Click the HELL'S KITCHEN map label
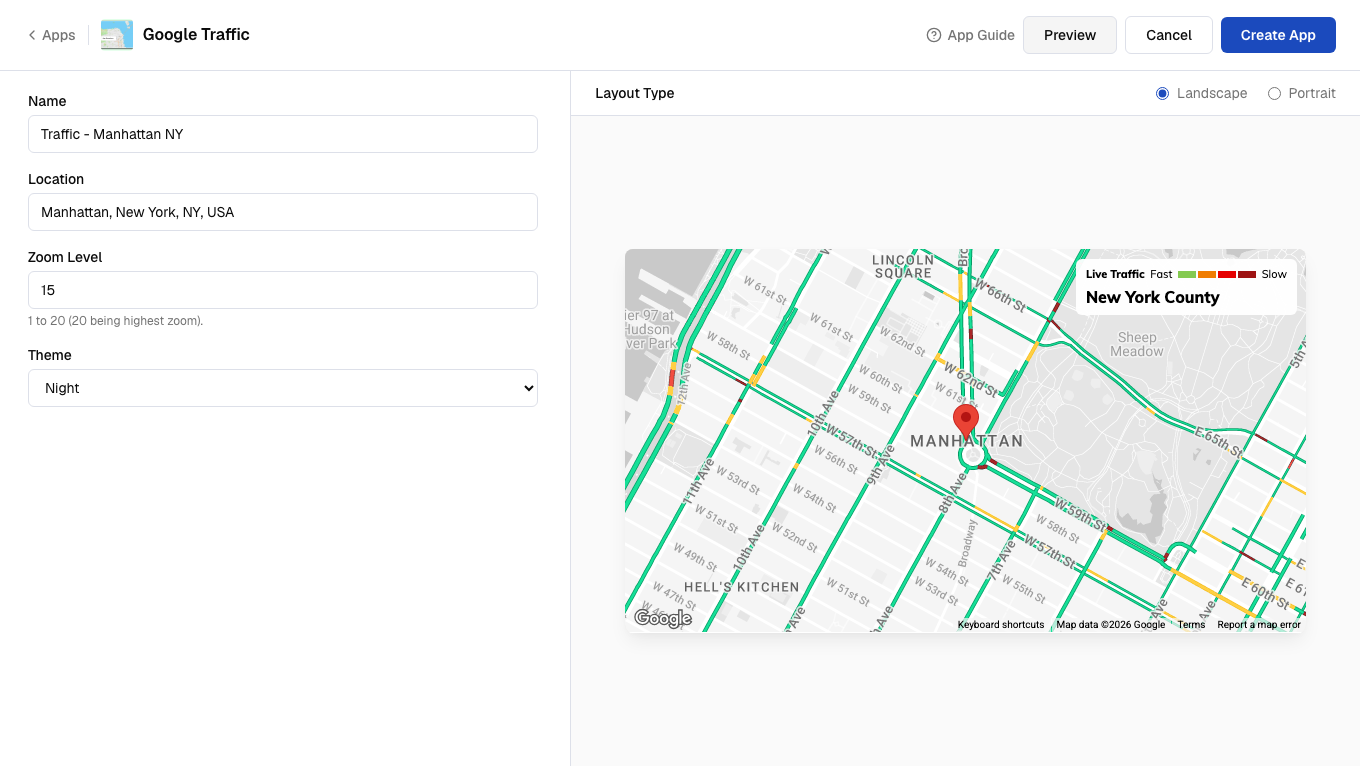This screenshot has height=768, width=1360. point(741,587)
